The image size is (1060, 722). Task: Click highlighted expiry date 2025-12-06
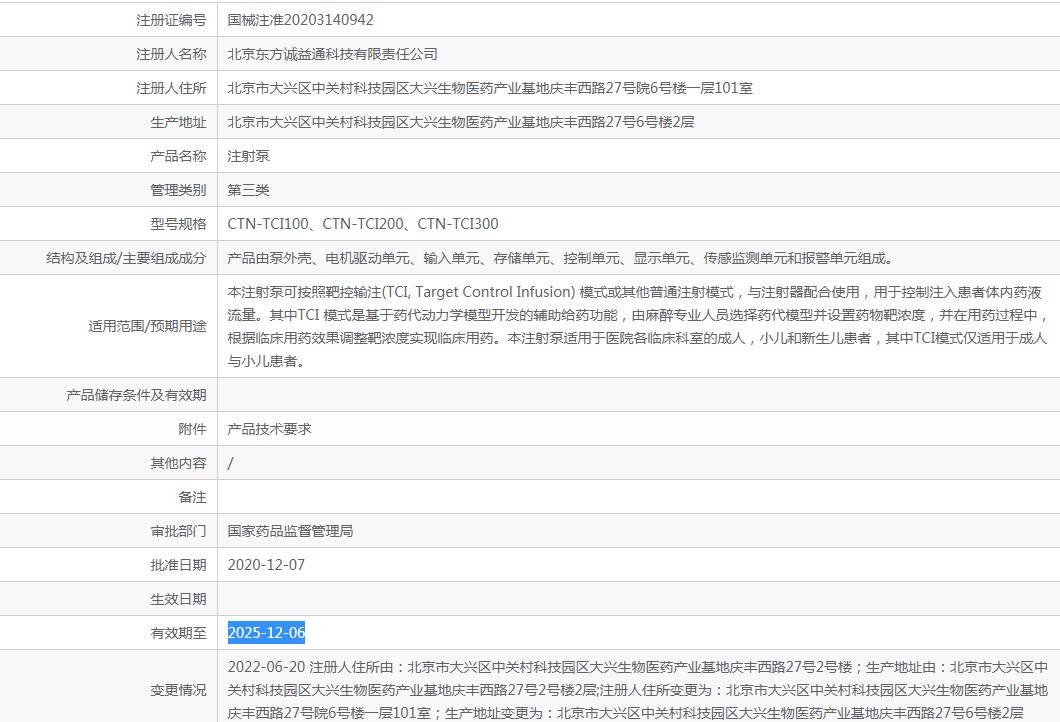[266, 633]
